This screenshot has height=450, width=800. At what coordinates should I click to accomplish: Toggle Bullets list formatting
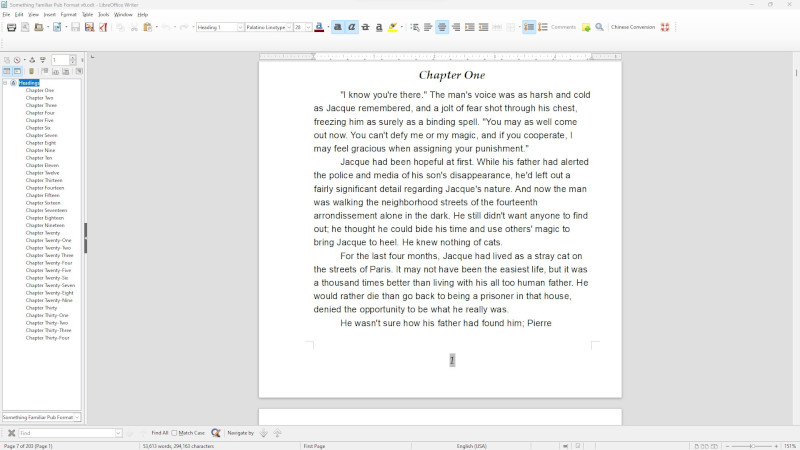(529, 27)
